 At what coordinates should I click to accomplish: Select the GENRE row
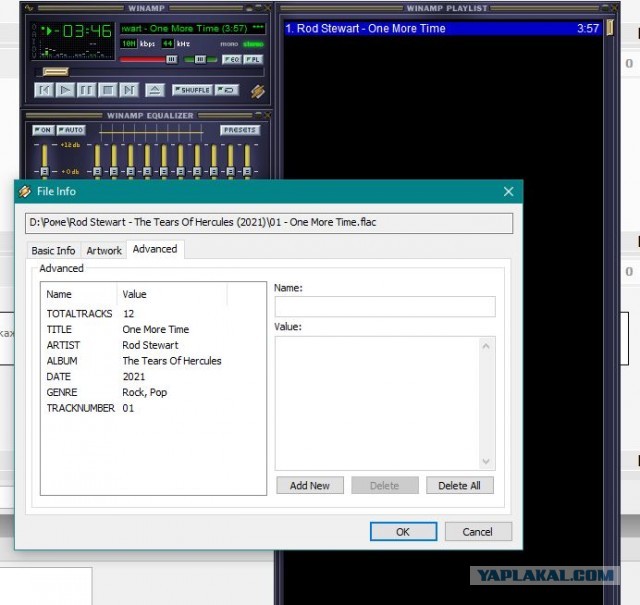click(x=153, y=392)
